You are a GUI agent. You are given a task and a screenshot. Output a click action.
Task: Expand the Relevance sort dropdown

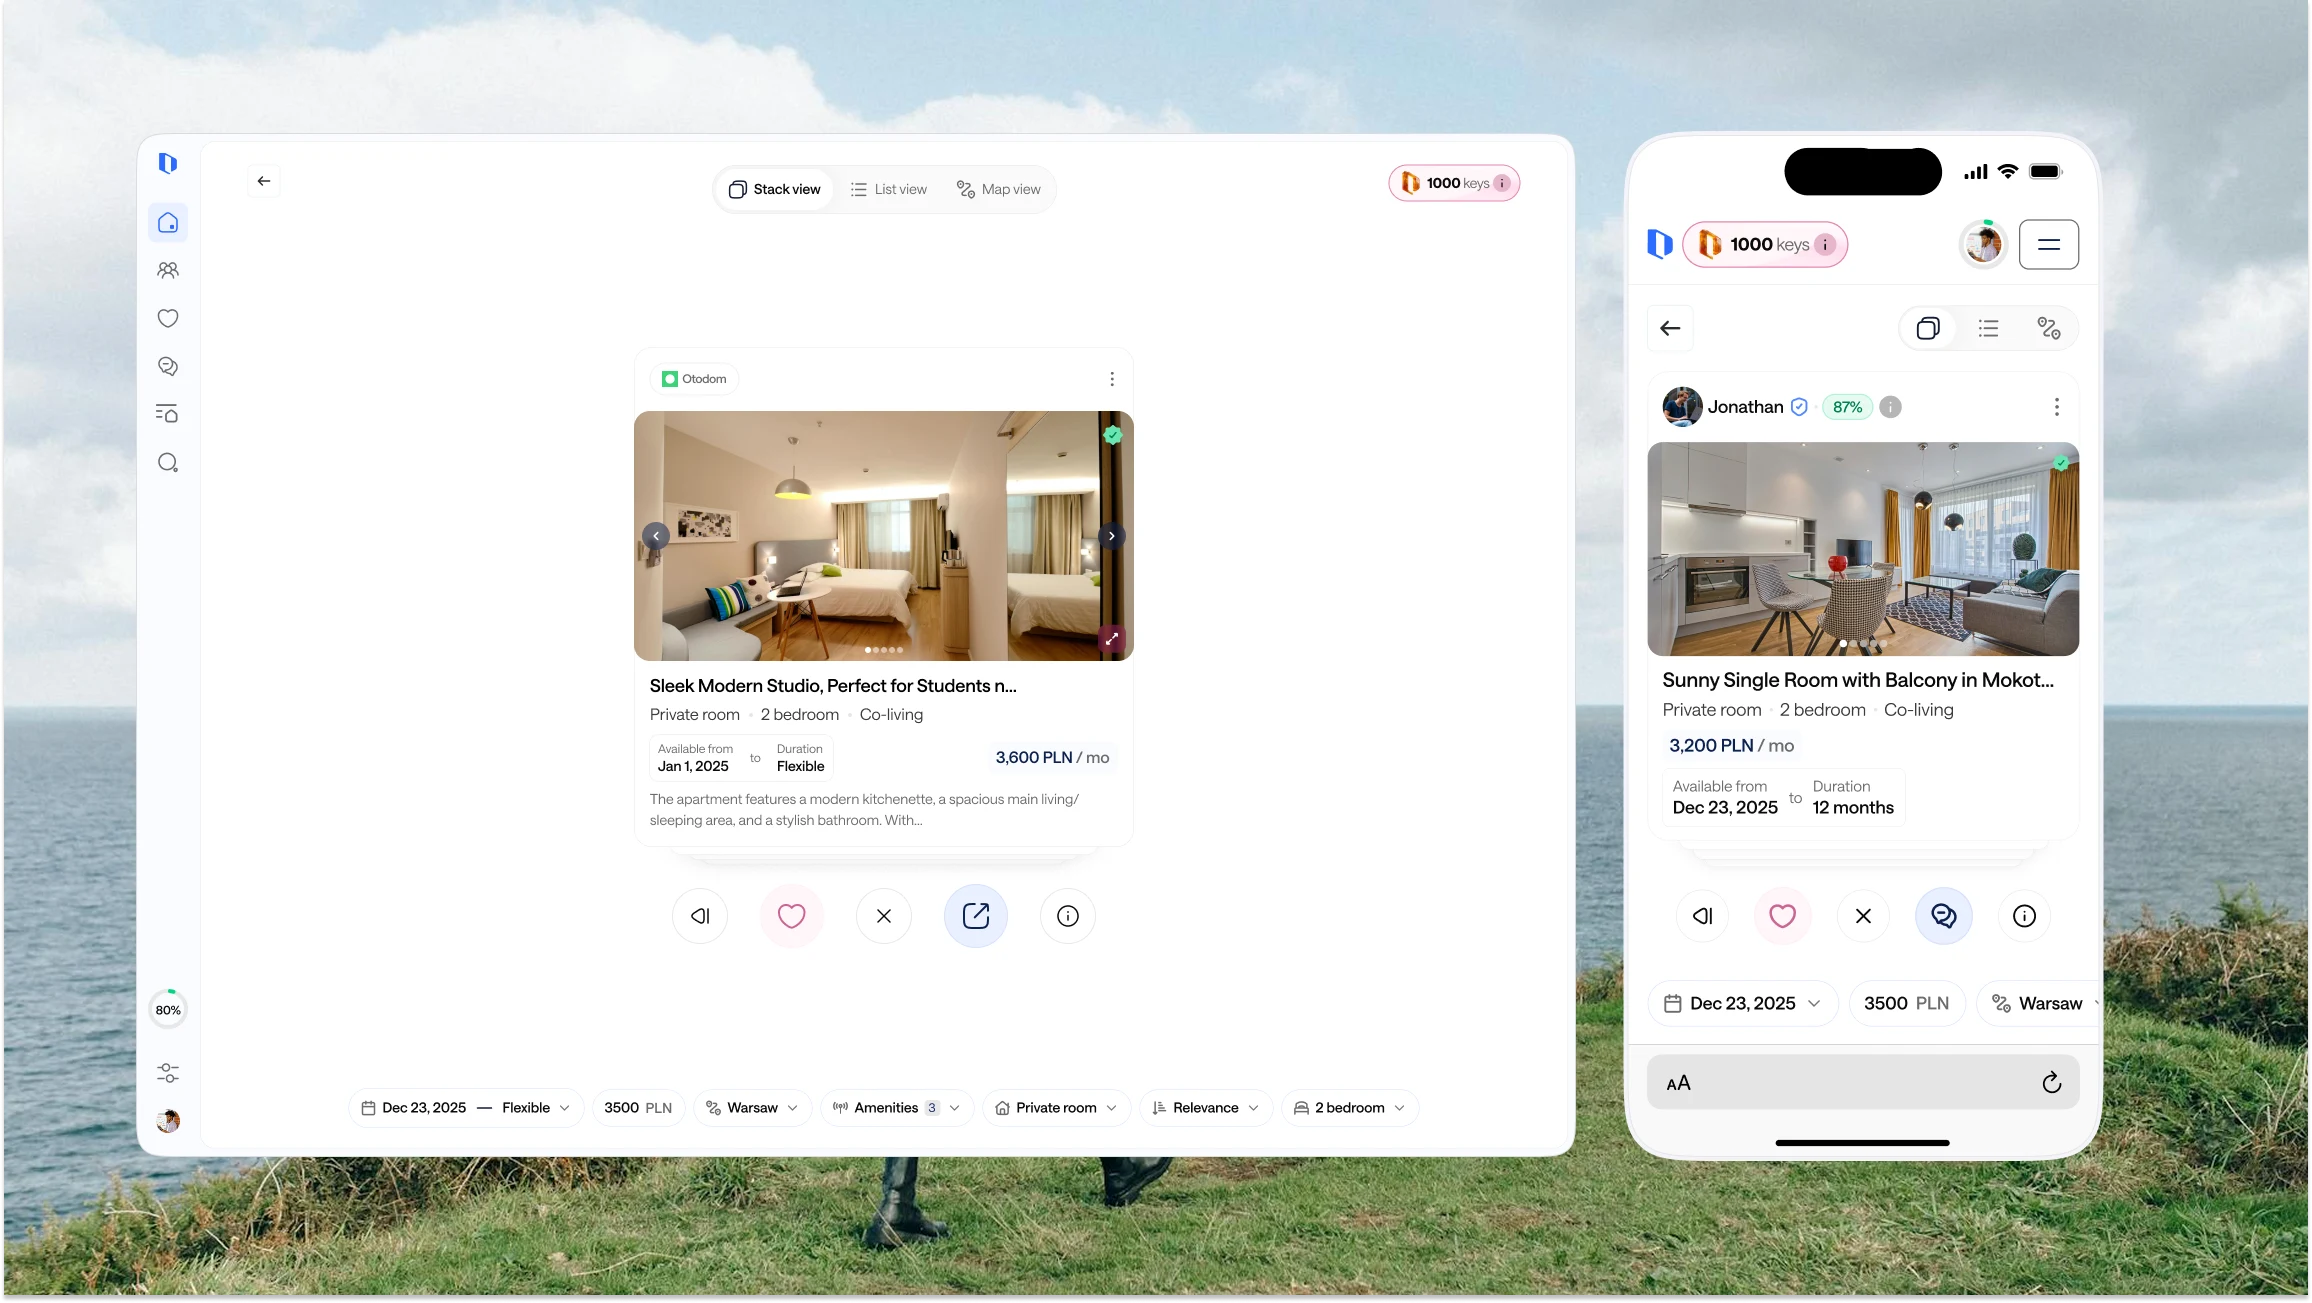1205,1108
